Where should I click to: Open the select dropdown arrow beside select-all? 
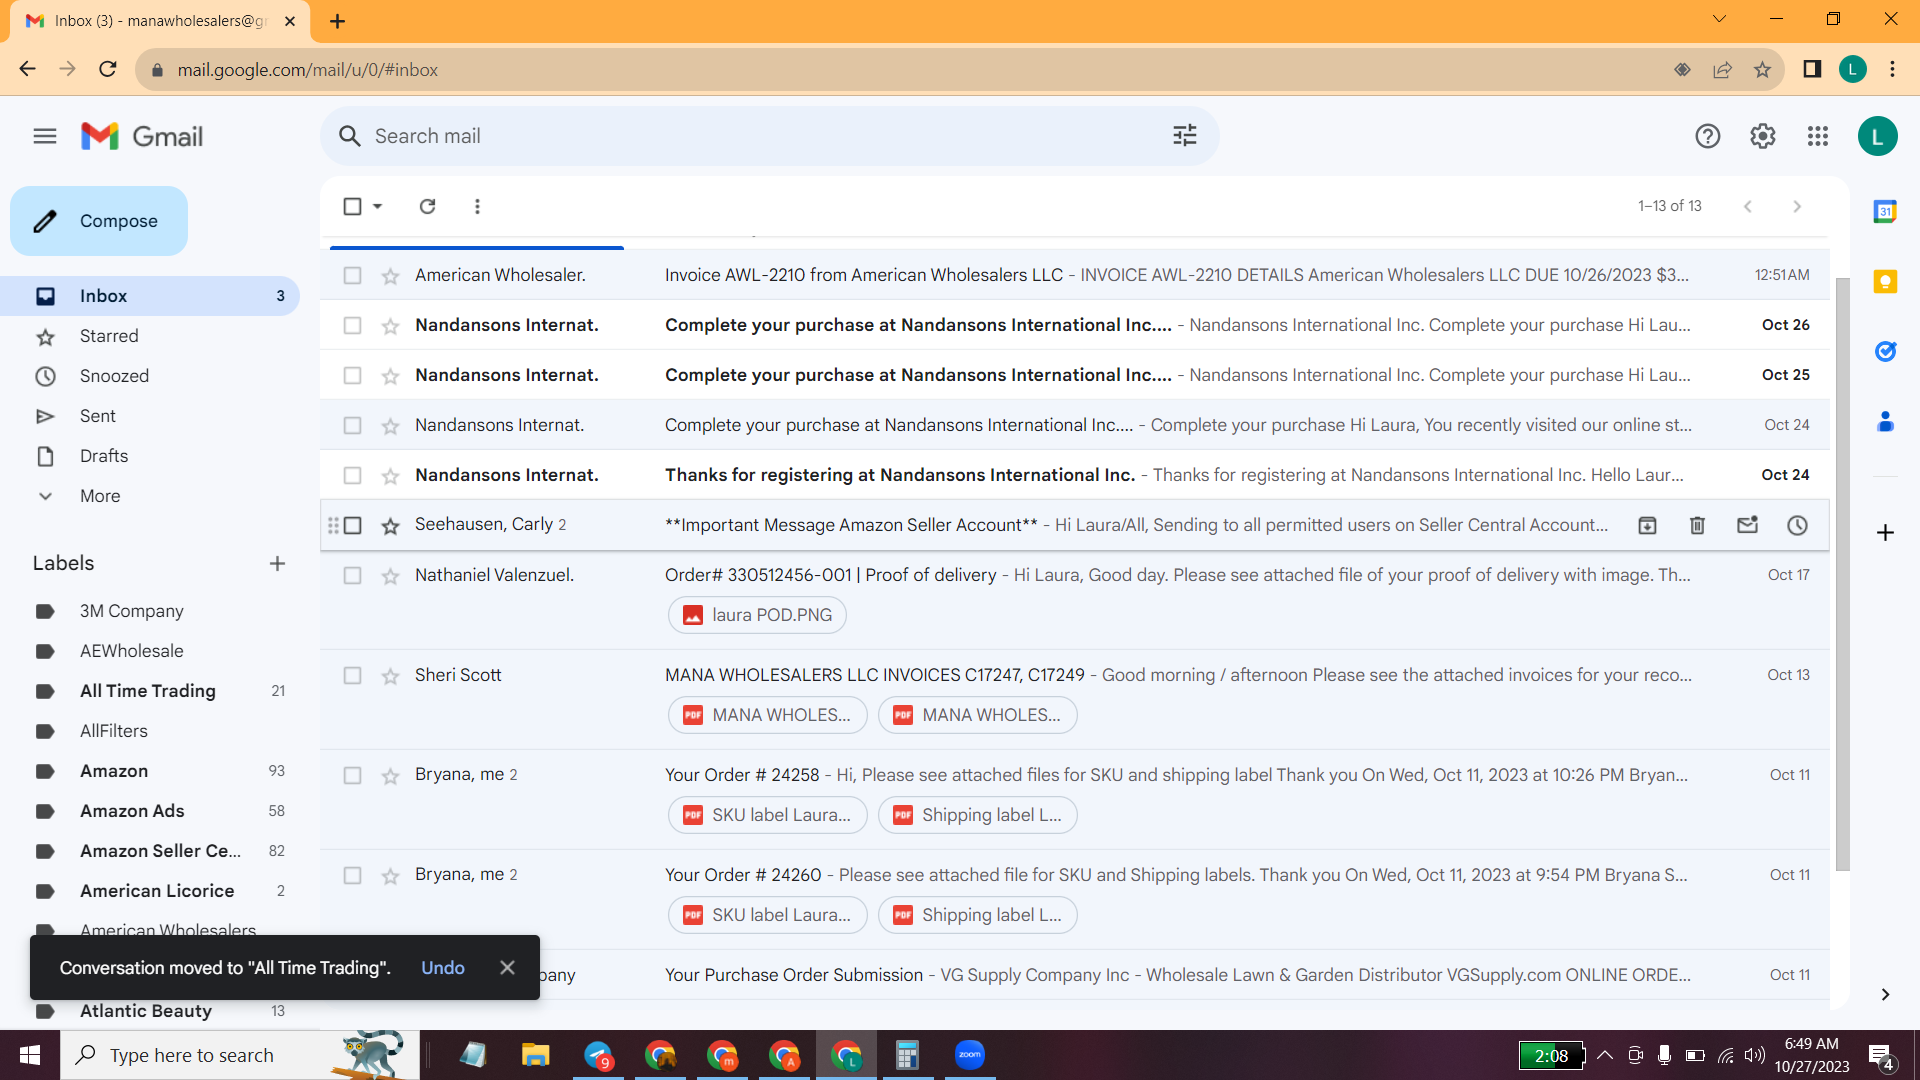(x=377, y=206)
